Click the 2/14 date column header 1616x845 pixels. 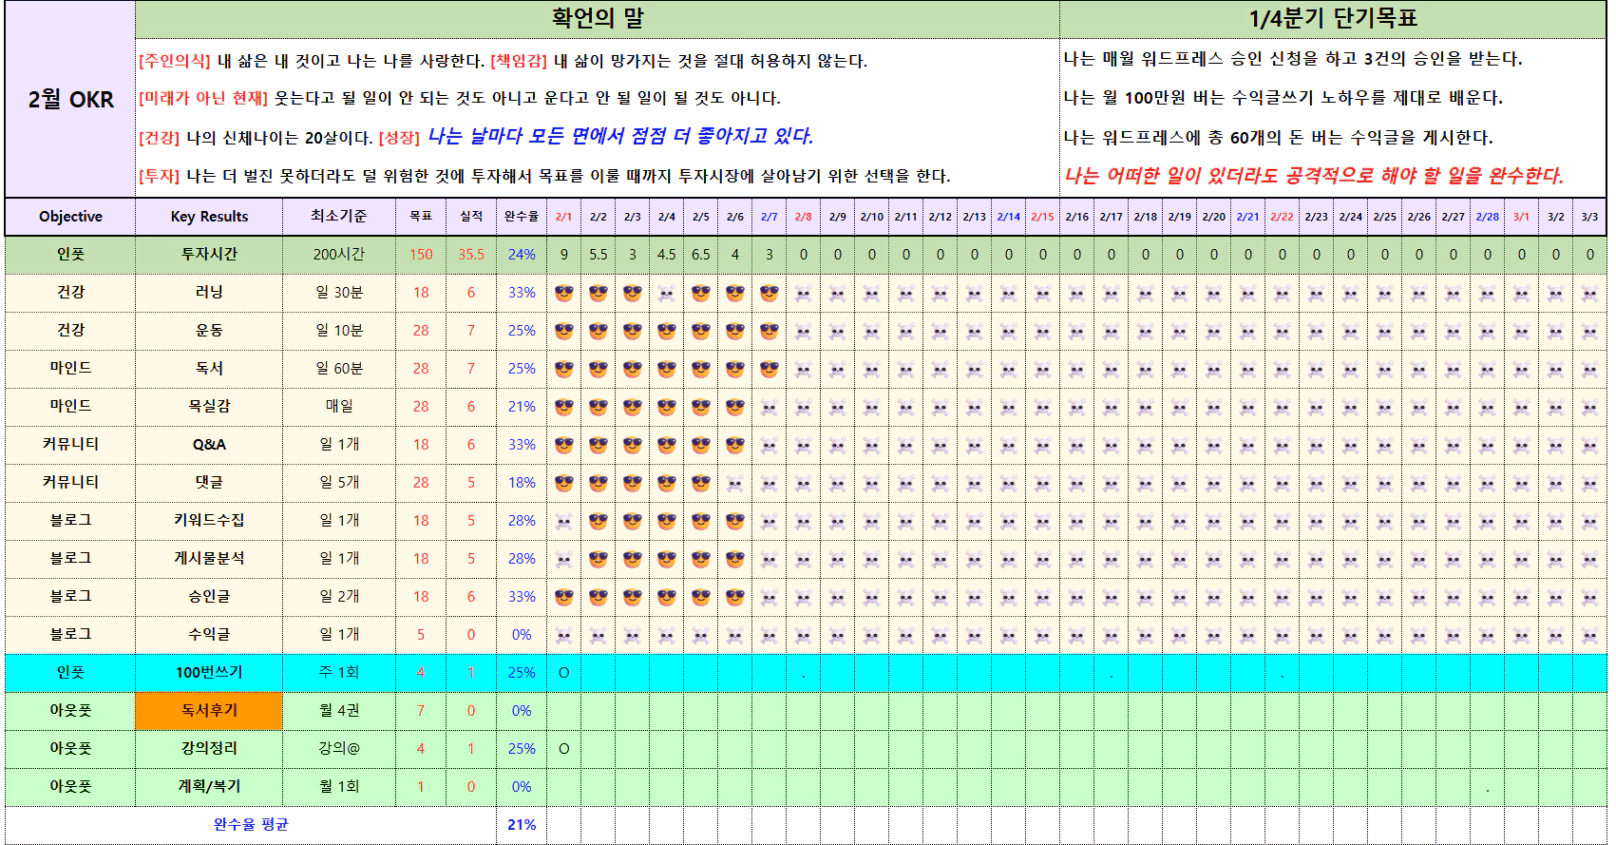tap(1009, 216)
